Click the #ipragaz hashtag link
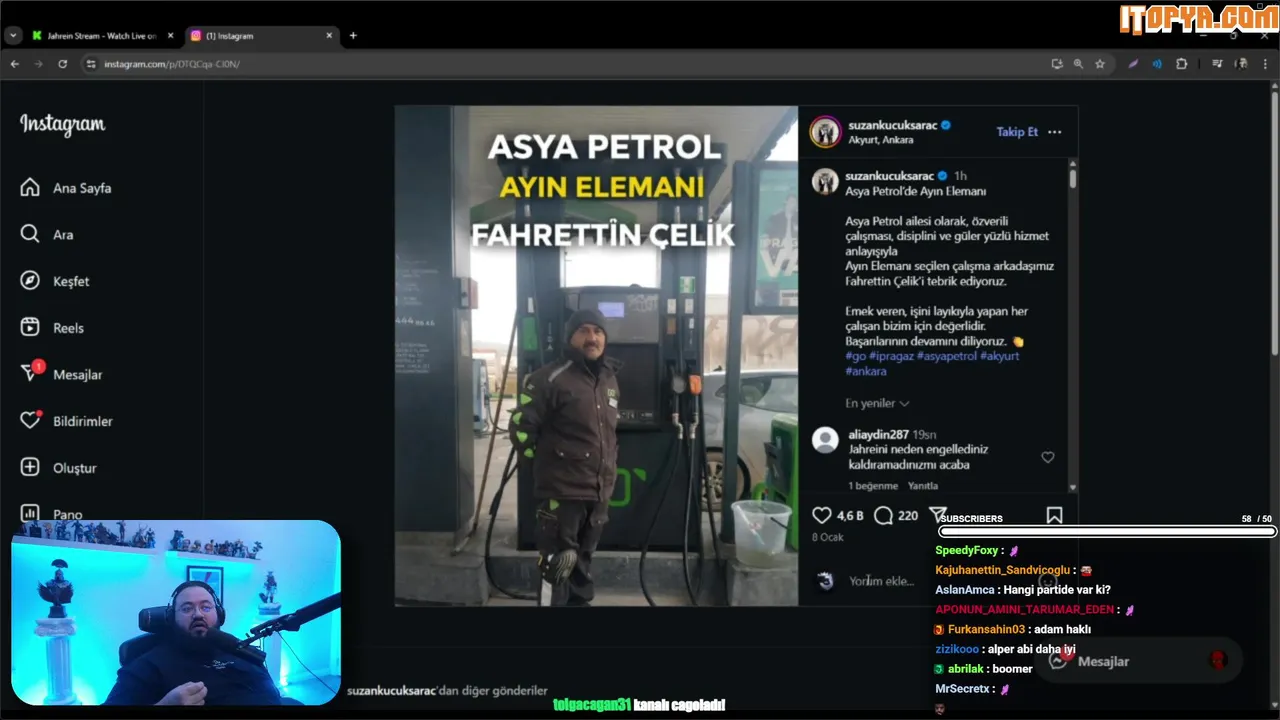1280x720 pixels. point(891,356)
